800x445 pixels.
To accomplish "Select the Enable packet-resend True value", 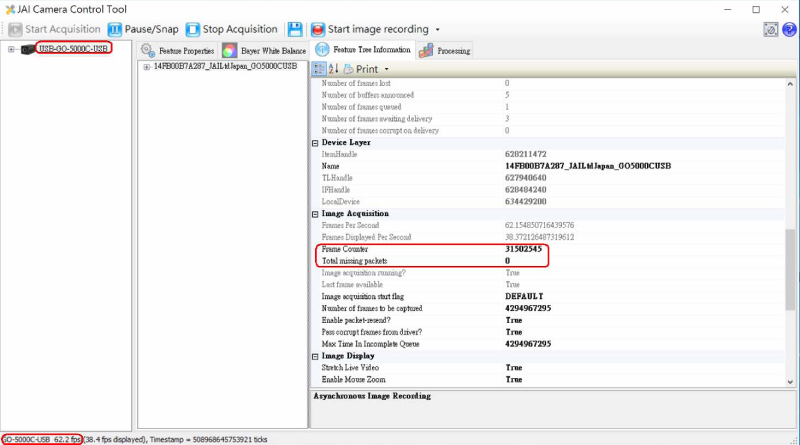I will pos(513,320).
